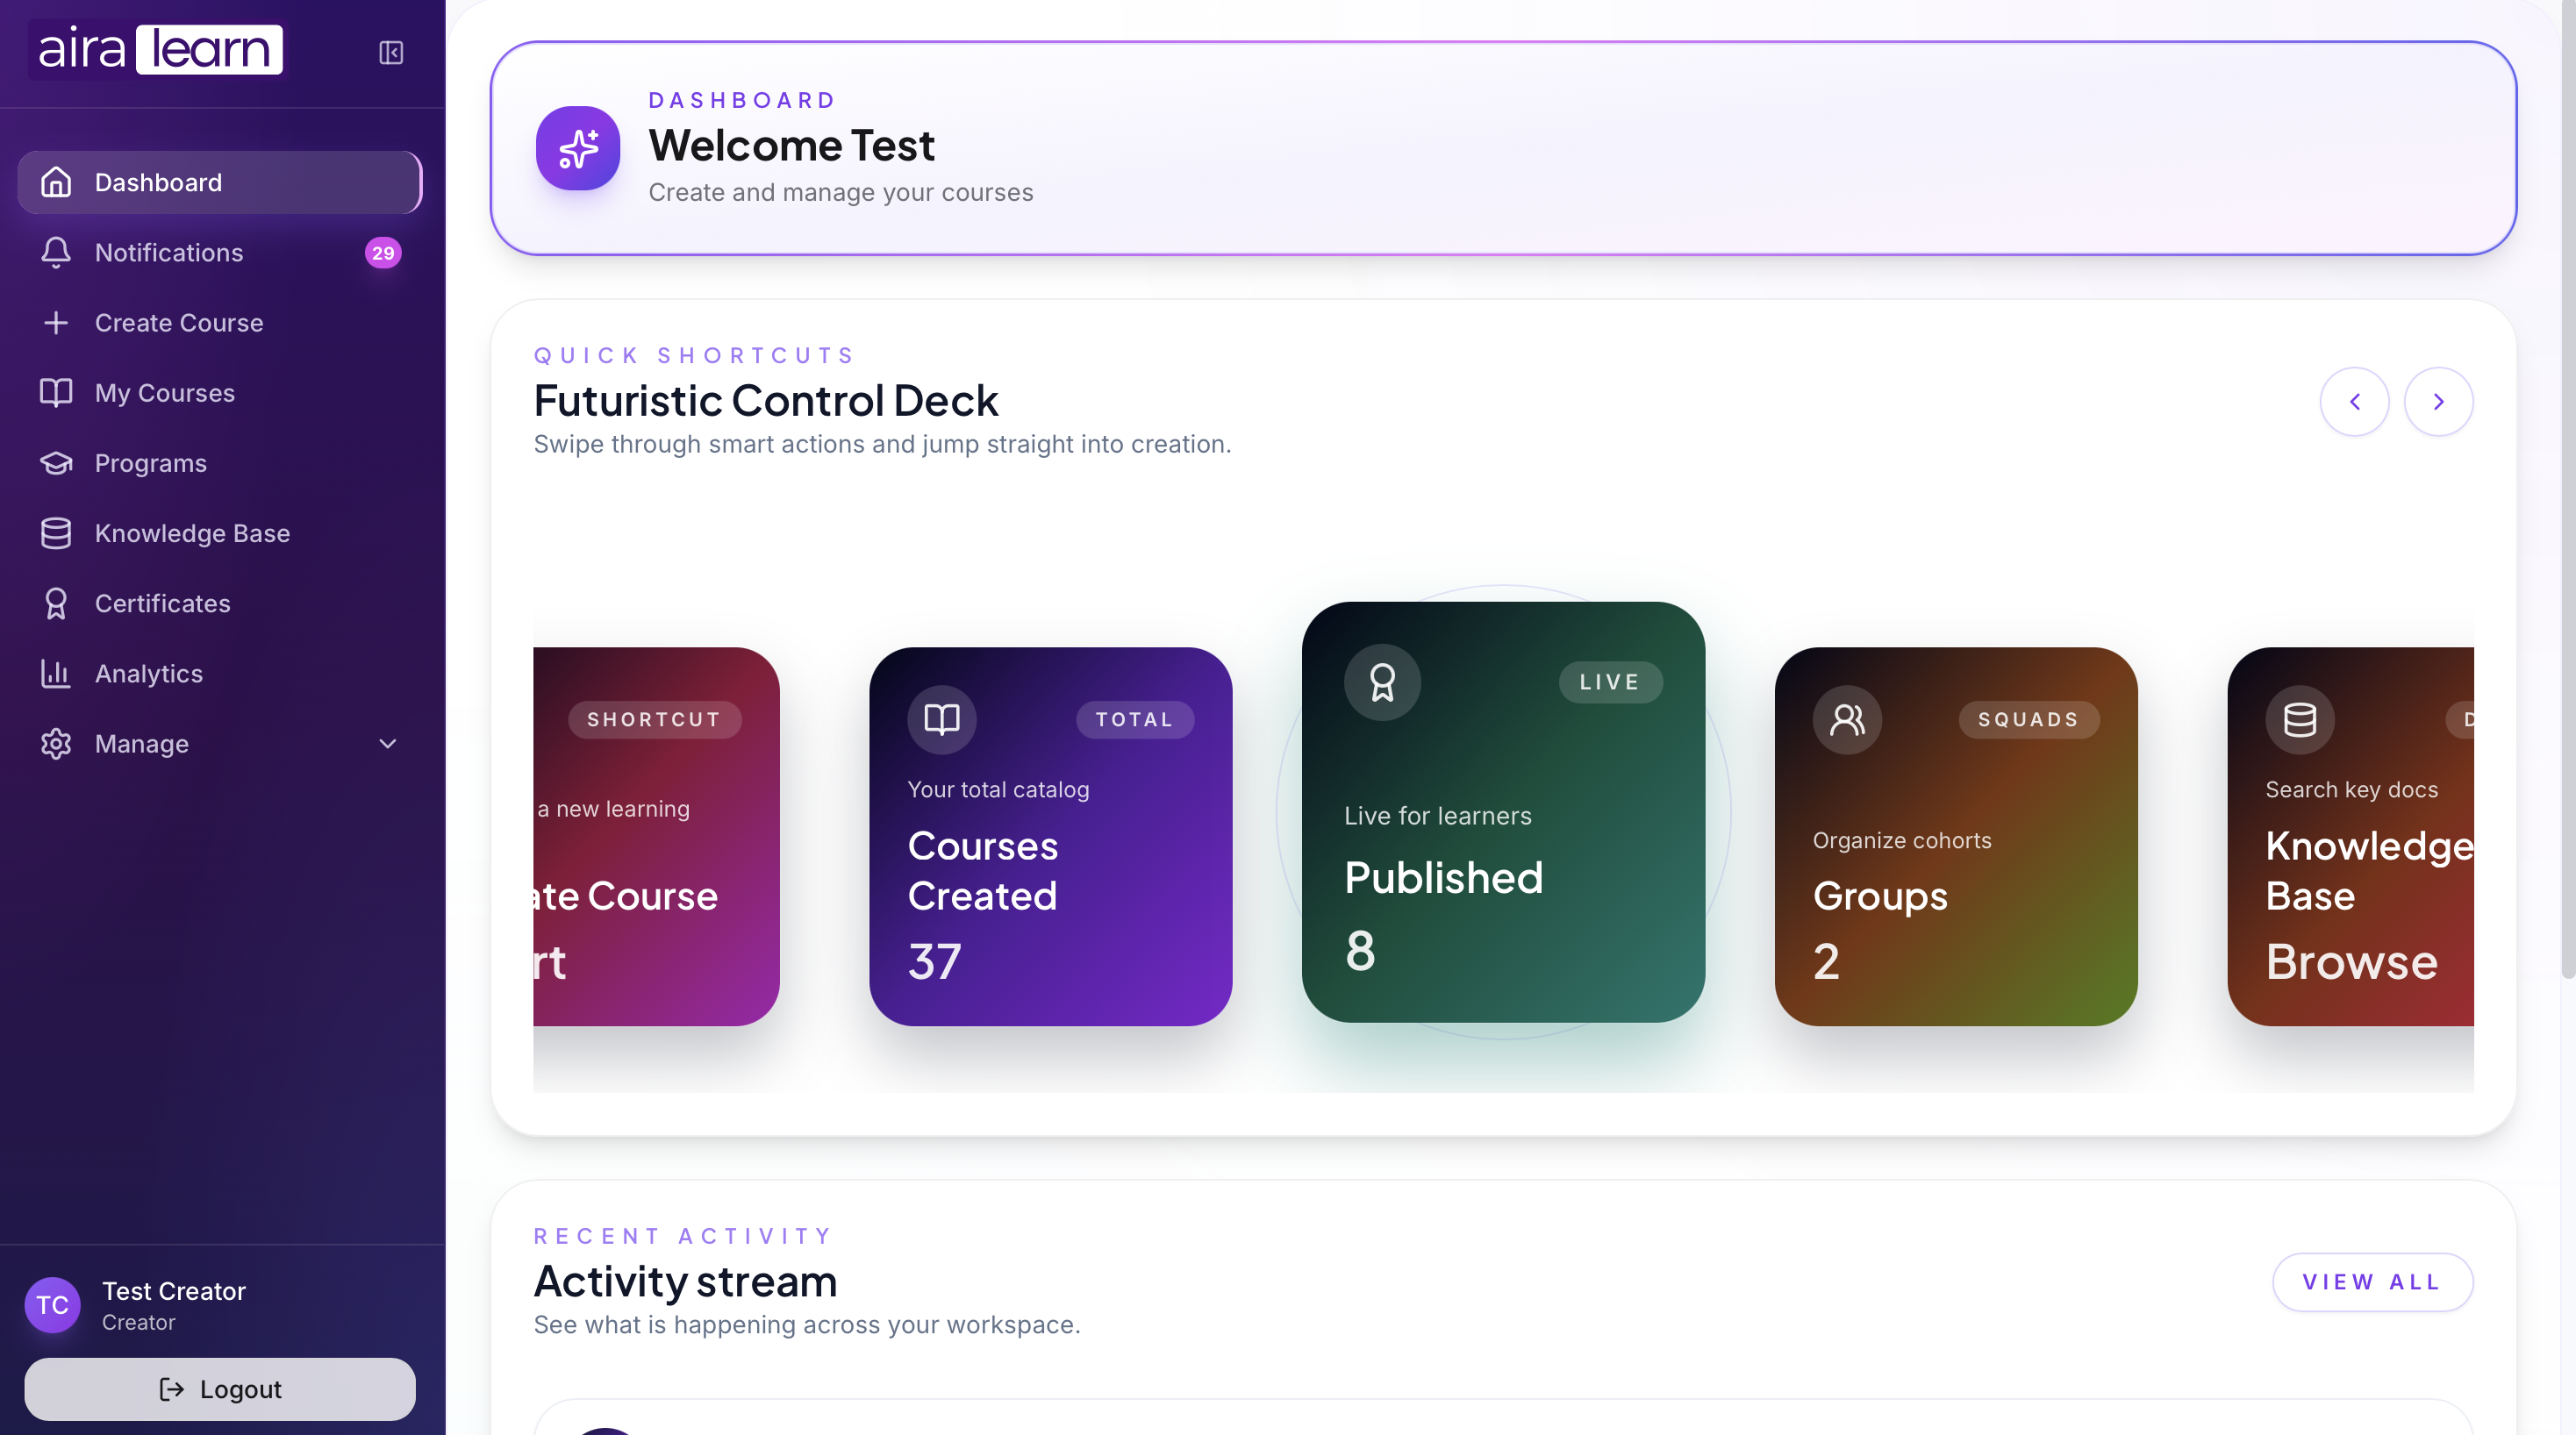
Task: Go to next shortcut with right arrow
Action: pos(2439,401)
